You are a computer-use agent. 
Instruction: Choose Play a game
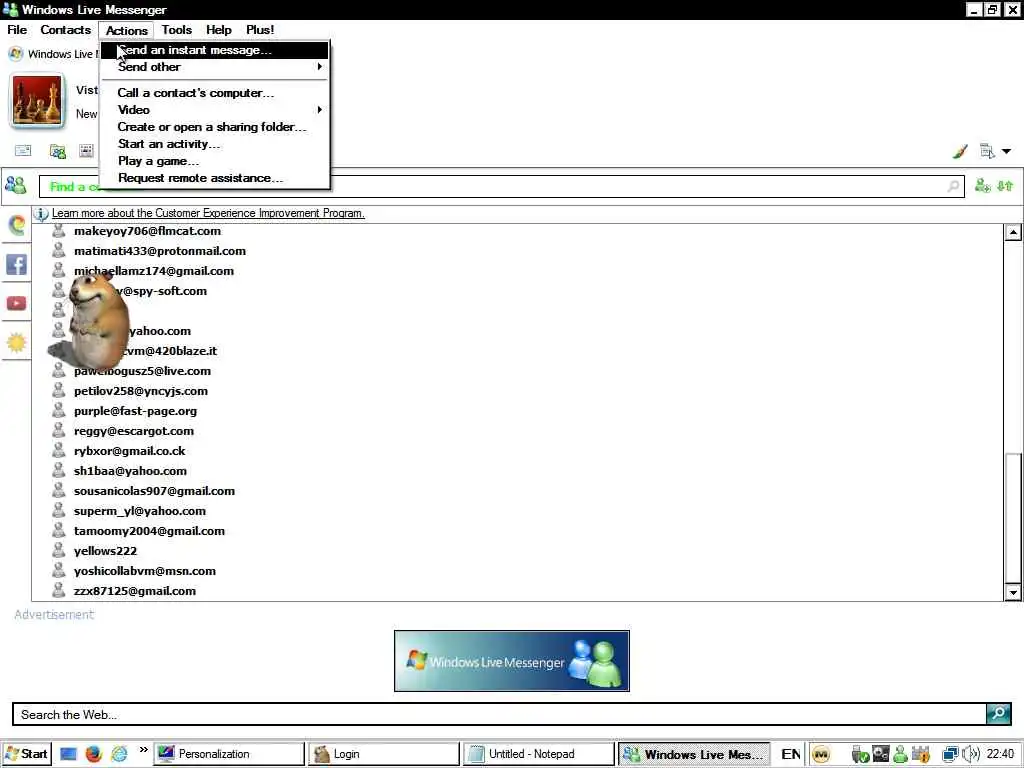point(214,161)
